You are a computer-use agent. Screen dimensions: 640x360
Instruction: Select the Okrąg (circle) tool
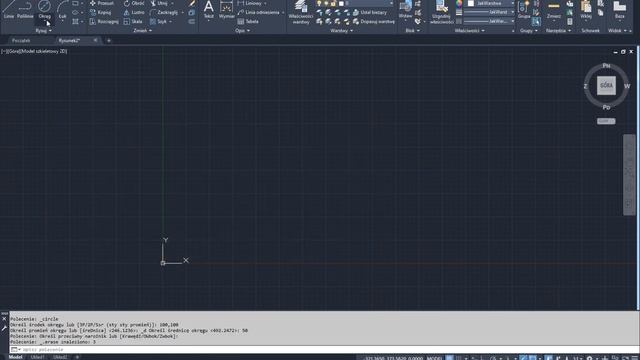coord(44,10)
